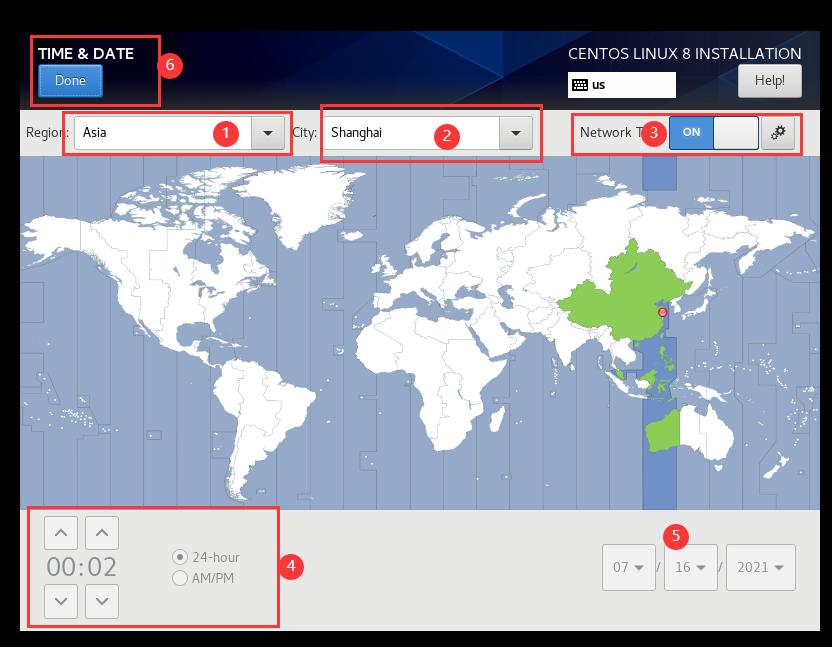This screenshot has width=832, height=647.
Task: Open the month dropdown showing 07
Action: coord(628,567)
